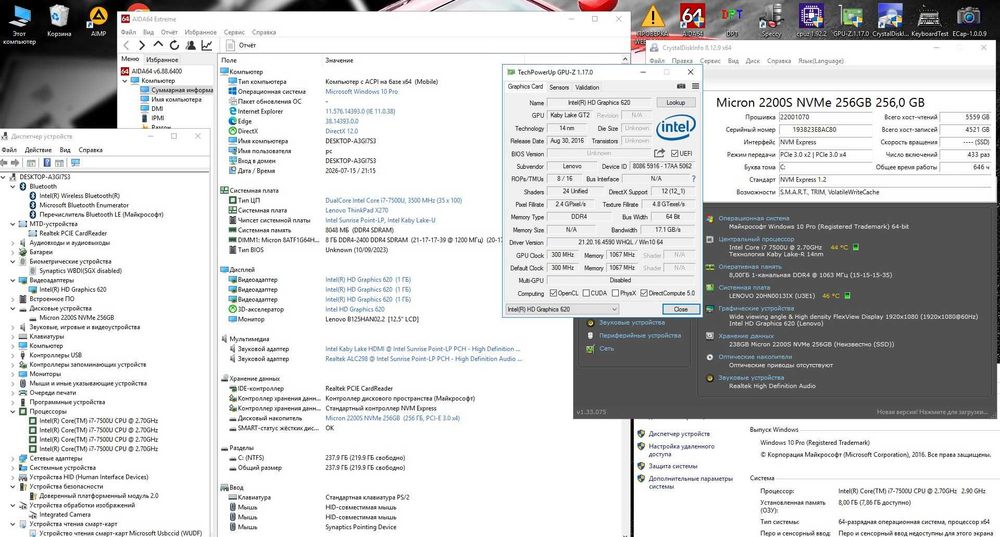Select DMI item in AIDA64 tree
The image size is (1000, 537).
(157, 108)
